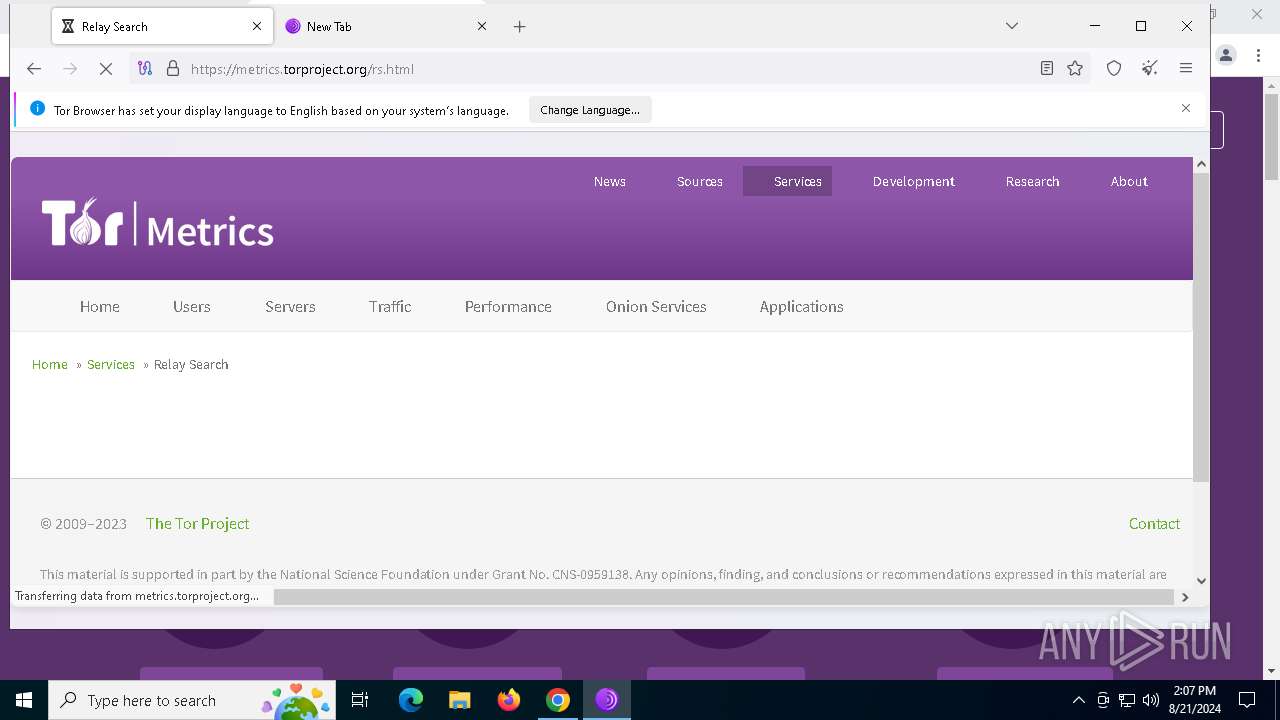Launch Firefox from the taskbar

[509, 700]
